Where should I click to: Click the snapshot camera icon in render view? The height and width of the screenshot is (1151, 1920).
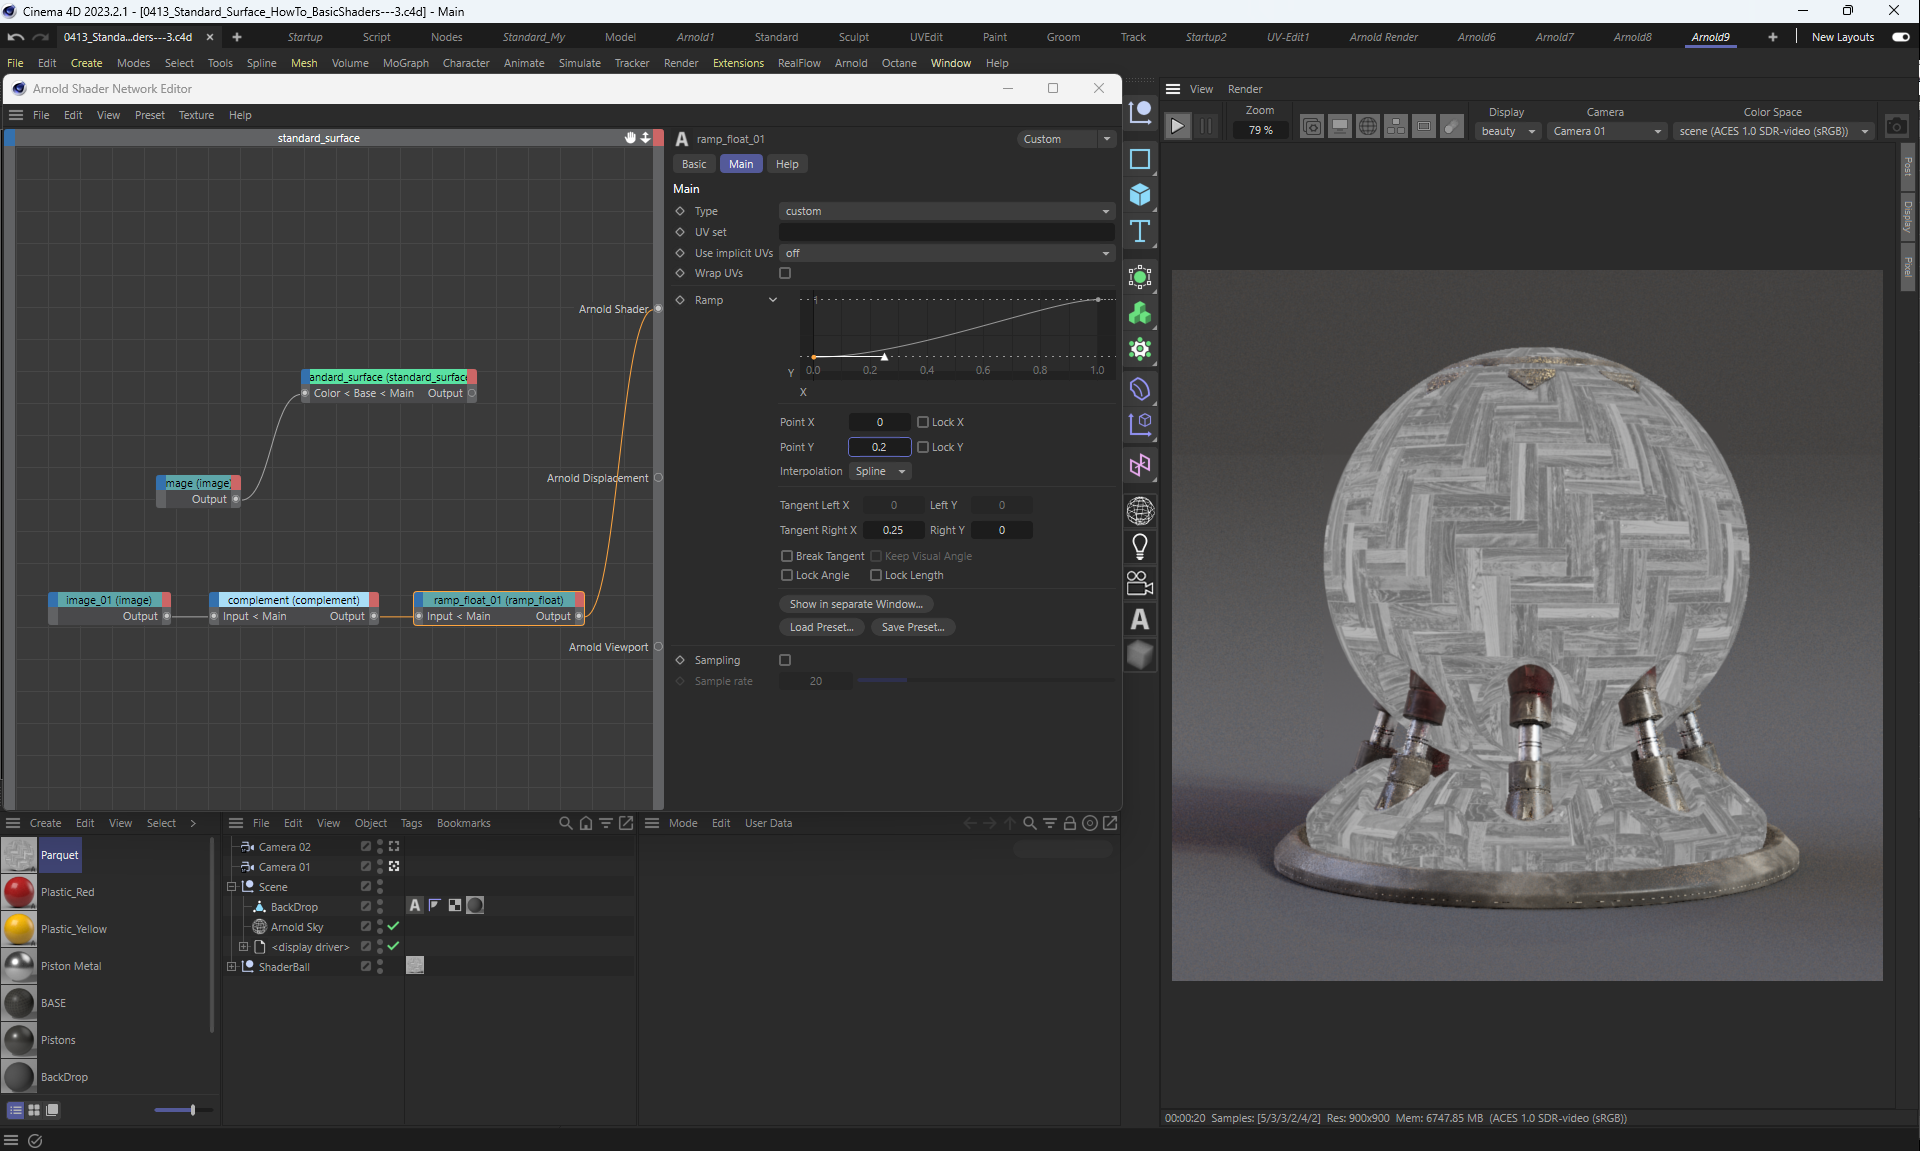1896,127
